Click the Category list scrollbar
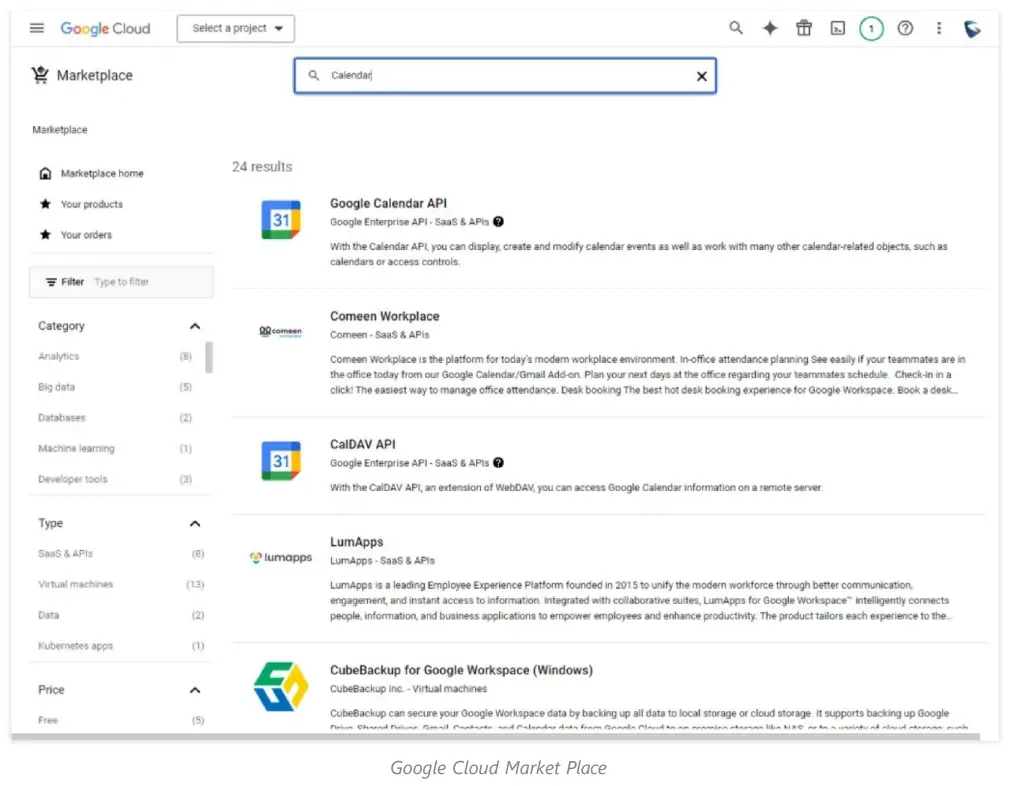The height and width of the screenshot is (786, 1014). point(209,357)
